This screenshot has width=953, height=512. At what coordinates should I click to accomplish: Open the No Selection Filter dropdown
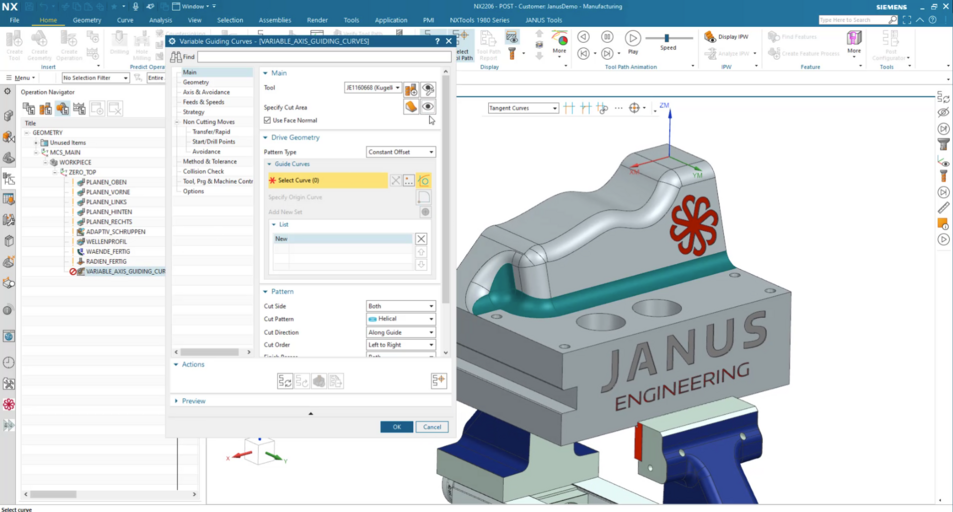95,78
